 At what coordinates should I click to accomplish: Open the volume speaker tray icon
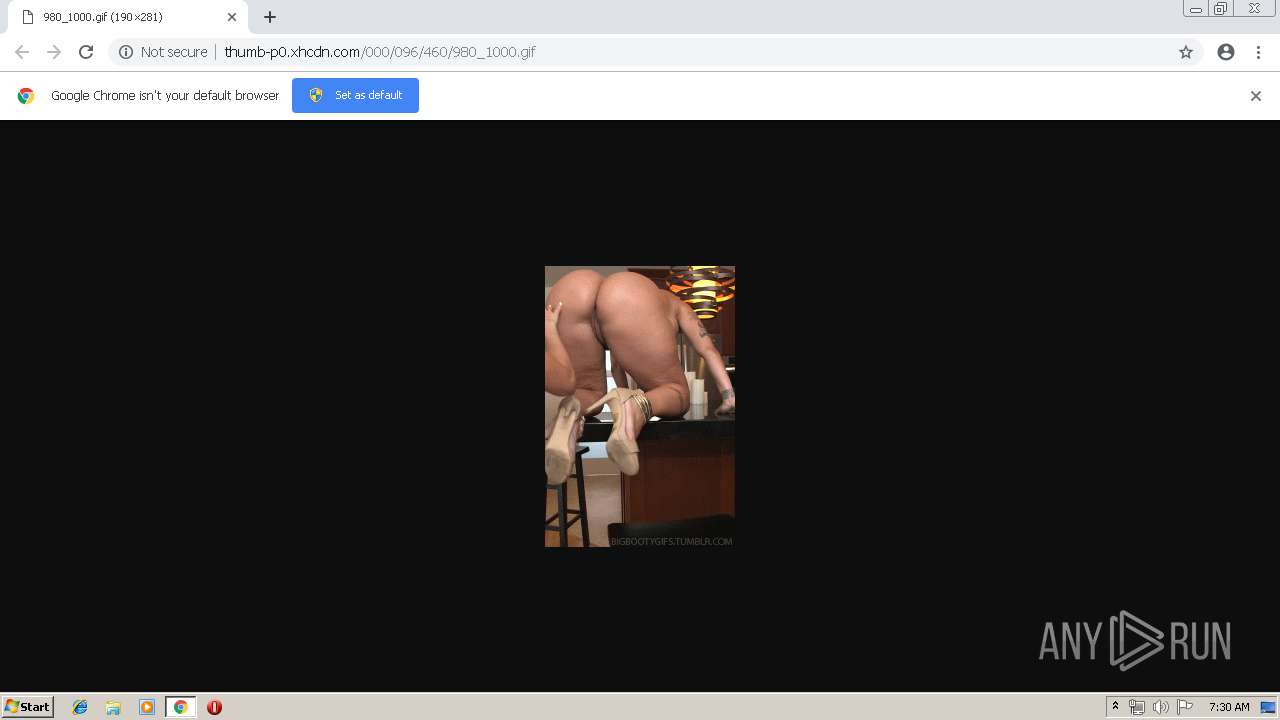[x=1160, y=707]
